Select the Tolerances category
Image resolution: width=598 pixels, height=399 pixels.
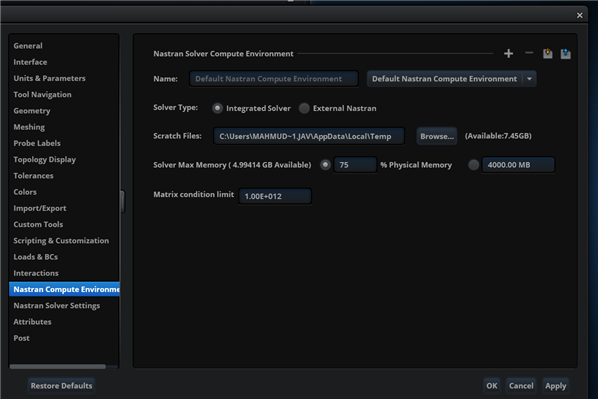coord(33,176)
